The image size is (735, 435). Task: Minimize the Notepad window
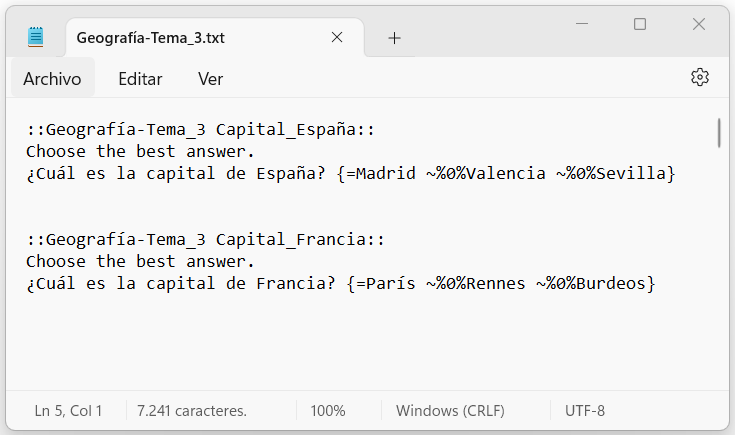pos(582,24)
